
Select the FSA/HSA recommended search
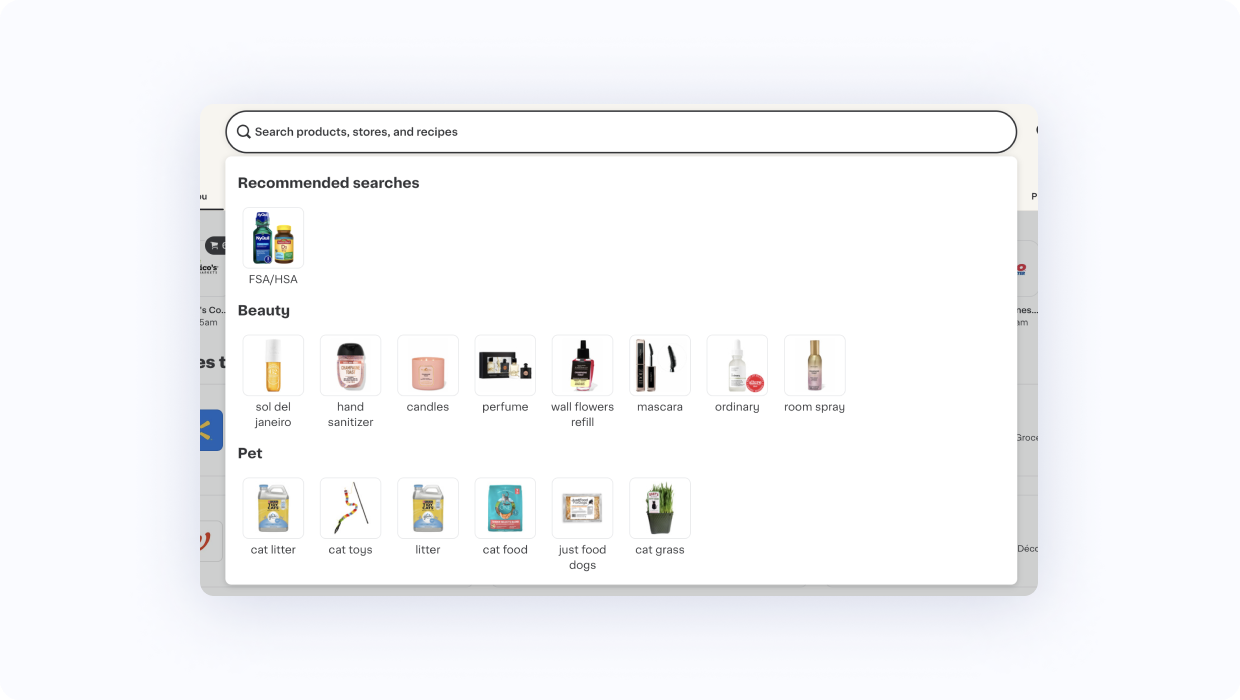[273, 238]
